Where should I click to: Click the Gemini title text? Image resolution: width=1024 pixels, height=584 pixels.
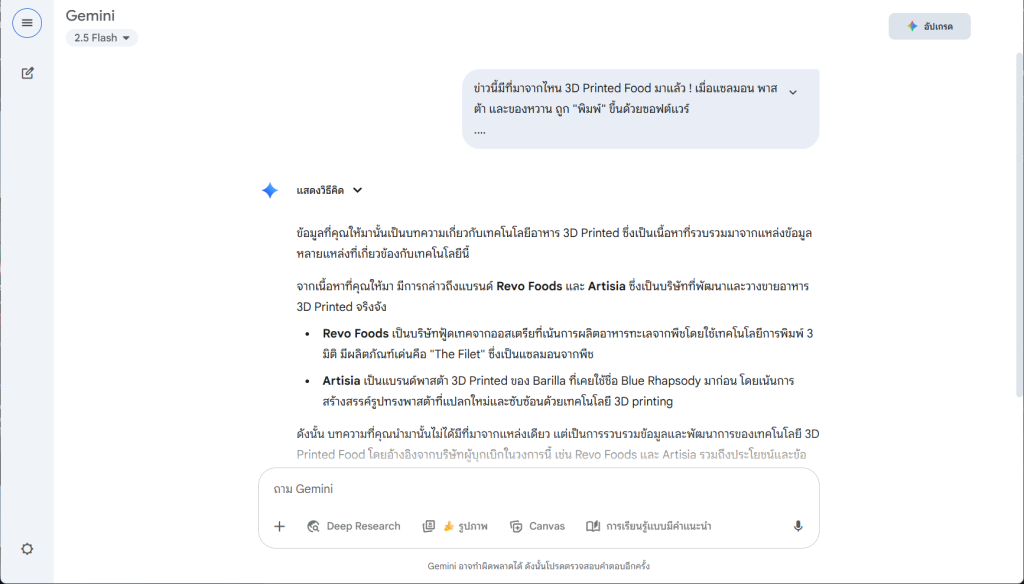(90, 16)
